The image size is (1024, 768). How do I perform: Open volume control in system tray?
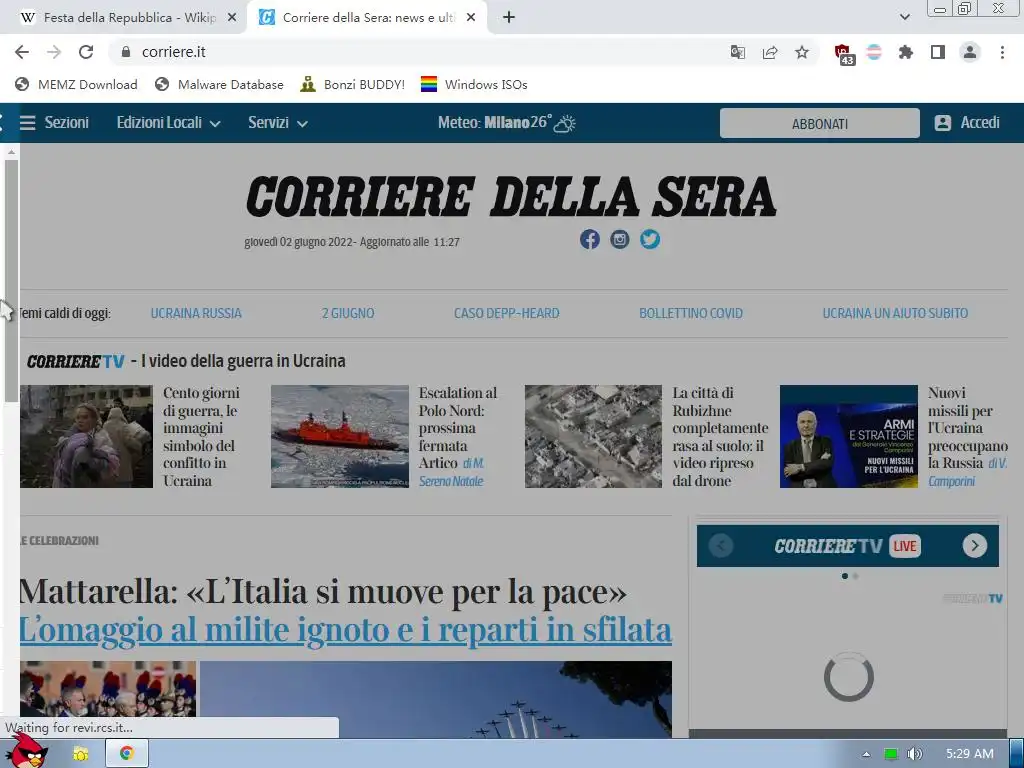pos(914,754)
